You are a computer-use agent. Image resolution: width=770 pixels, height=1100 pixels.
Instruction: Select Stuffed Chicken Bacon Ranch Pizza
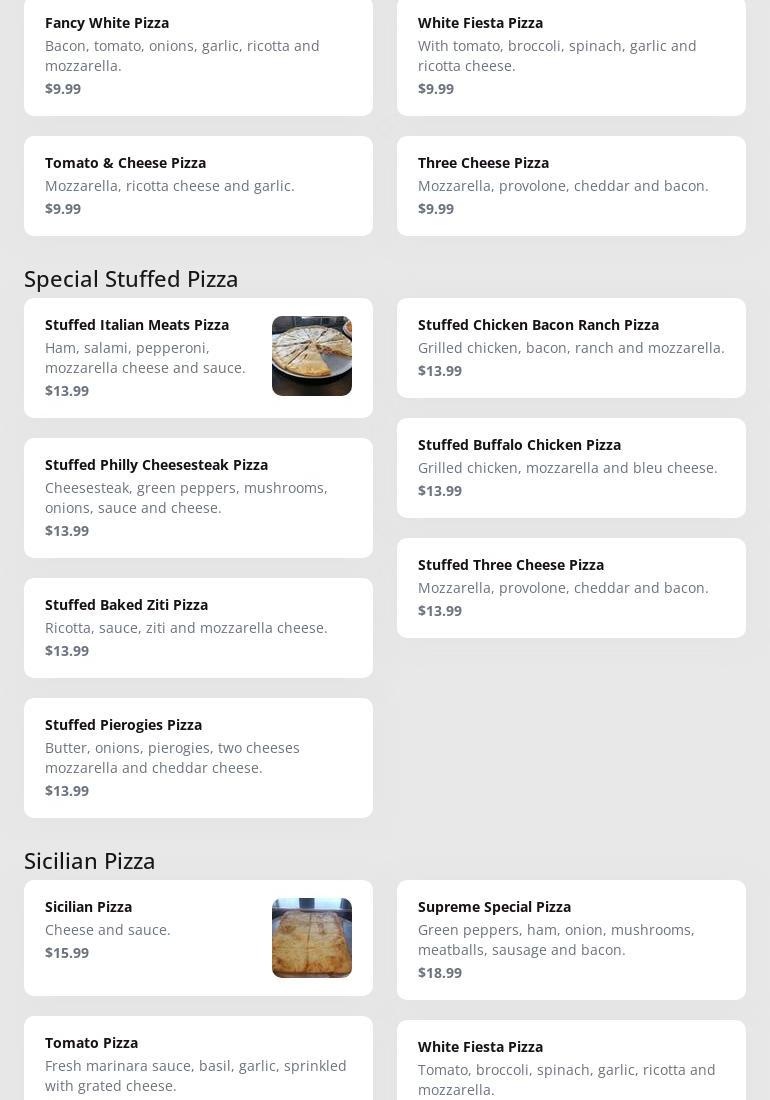coord(571,347)
